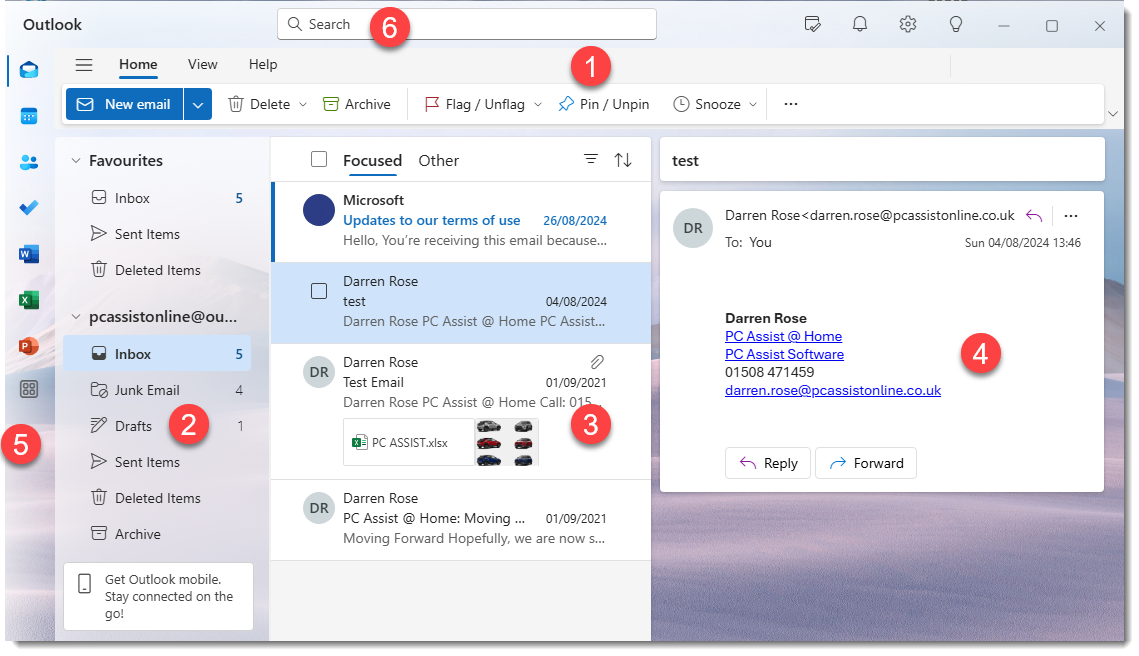Open the Calendar from the left sidebar

click(28, 116)
